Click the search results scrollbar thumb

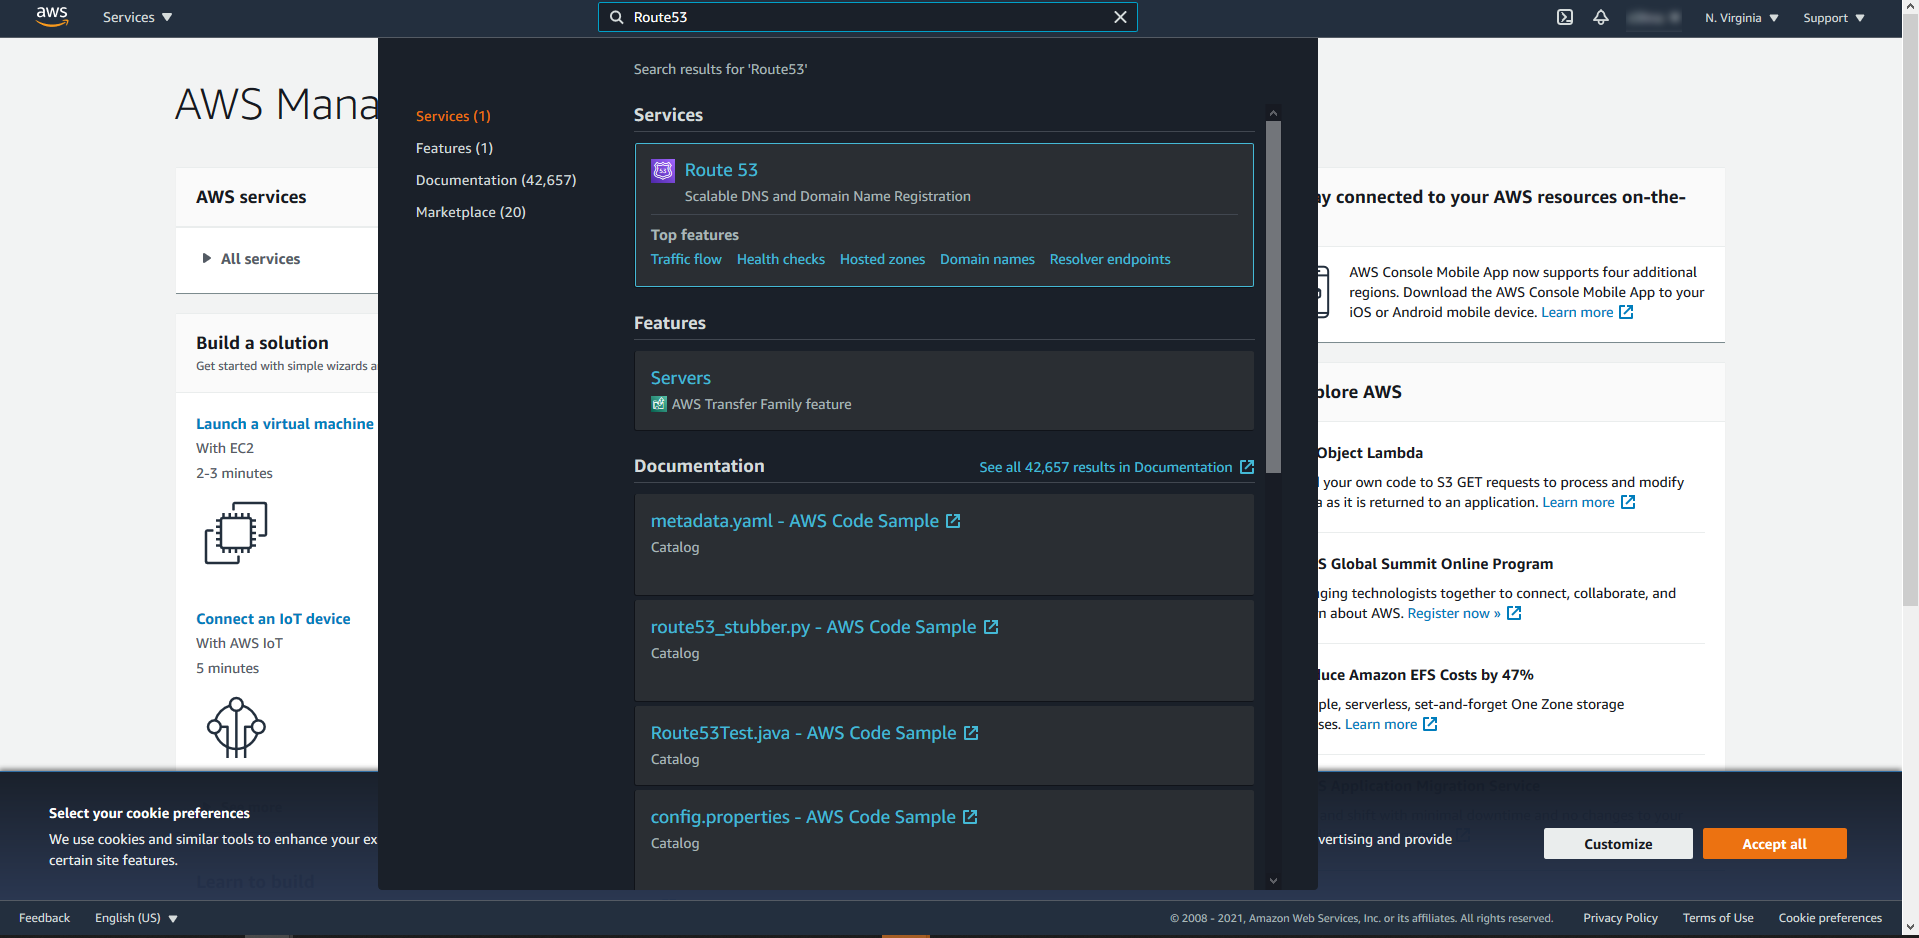click(1273, 297)
